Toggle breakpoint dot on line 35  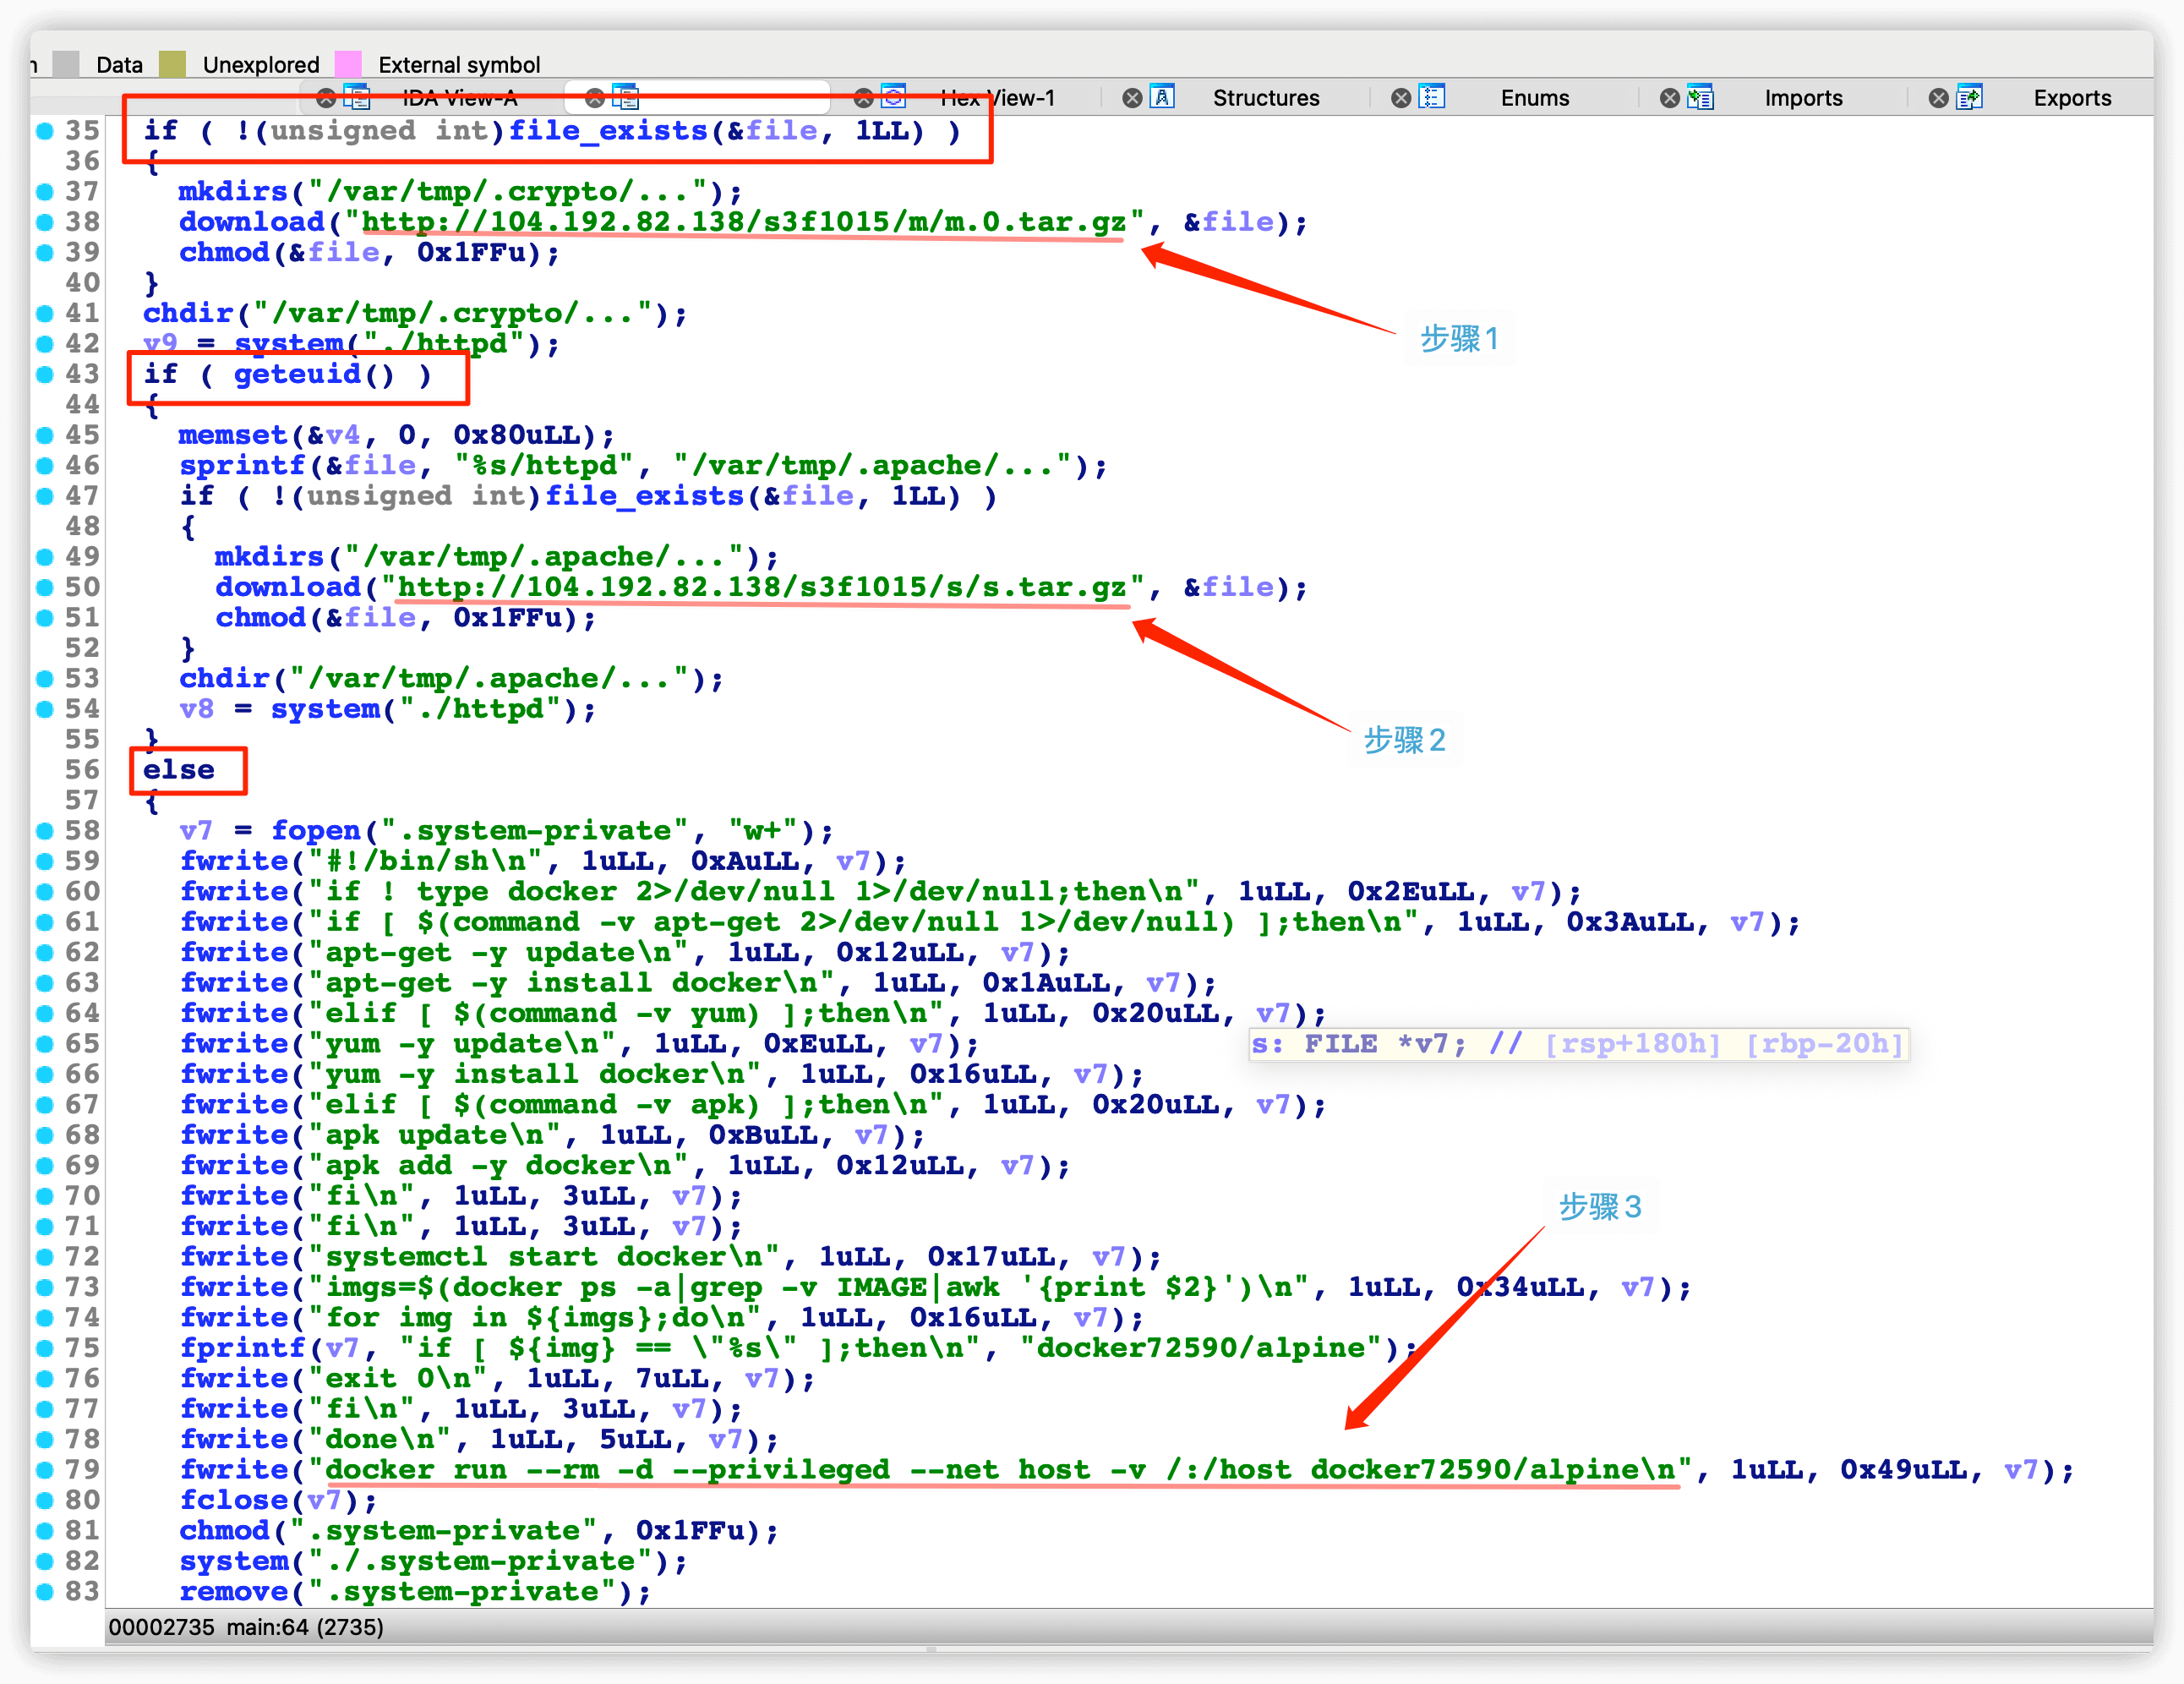coord(44,130)
